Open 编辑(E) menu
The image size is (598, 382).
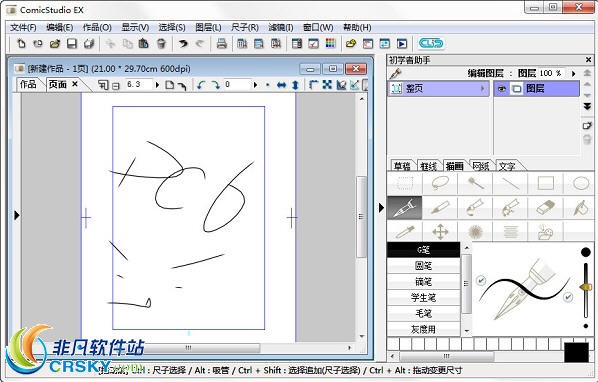pos(59,27)
